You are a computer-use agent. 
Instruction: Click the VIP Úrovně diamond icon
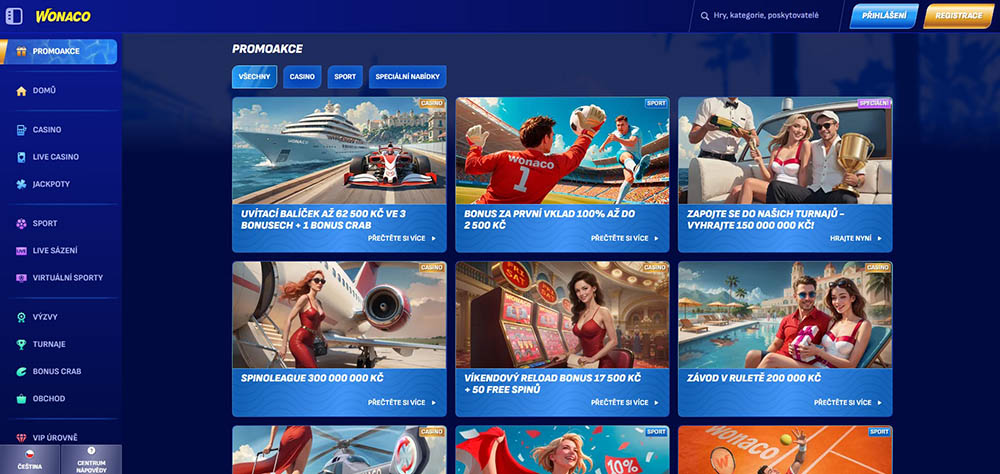click(x=22, y=438)
